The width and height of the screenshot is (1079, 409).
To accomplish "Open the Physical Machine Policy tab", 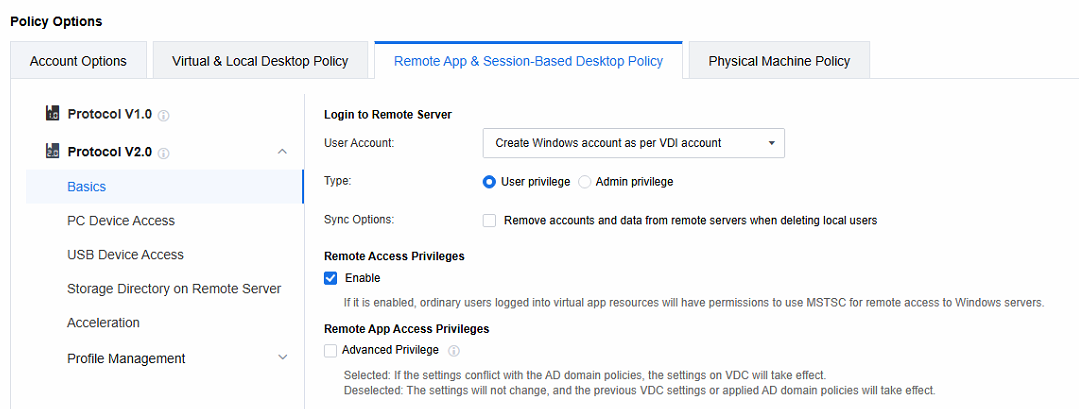I will point(779,61).
